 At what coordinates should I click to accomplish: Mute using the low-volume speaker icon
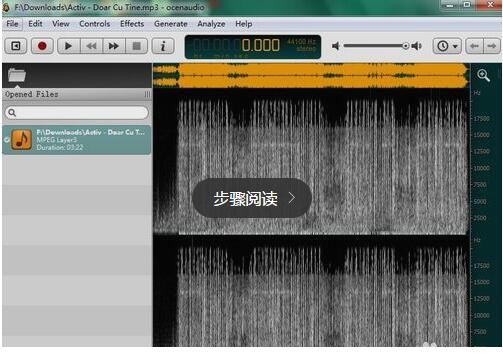point(336,46)
